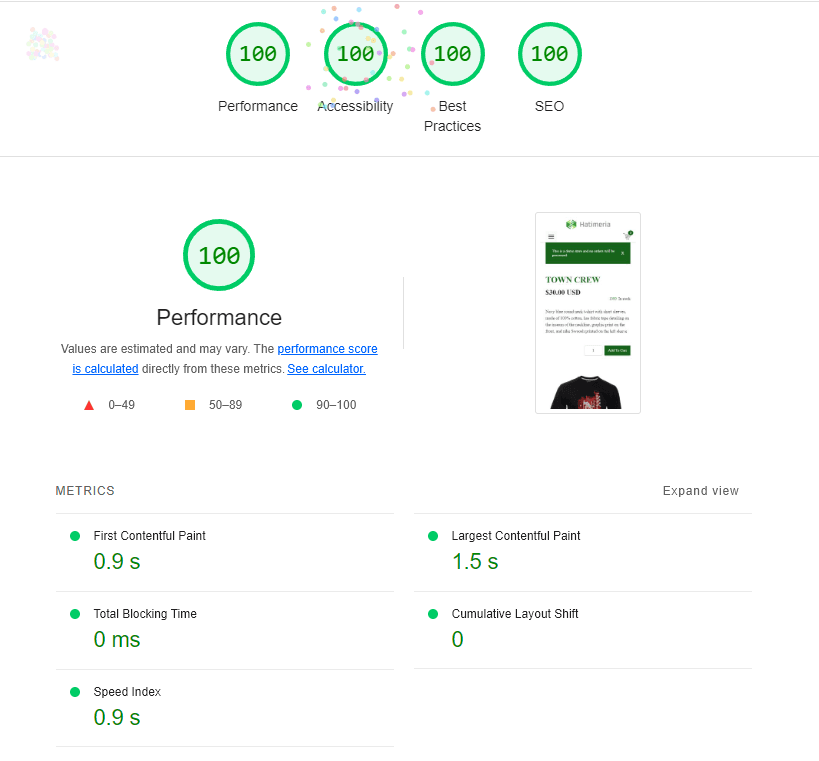Click the orange square 50–89 legend icon
Screen dimensions: 819x761
coord(190,405)
